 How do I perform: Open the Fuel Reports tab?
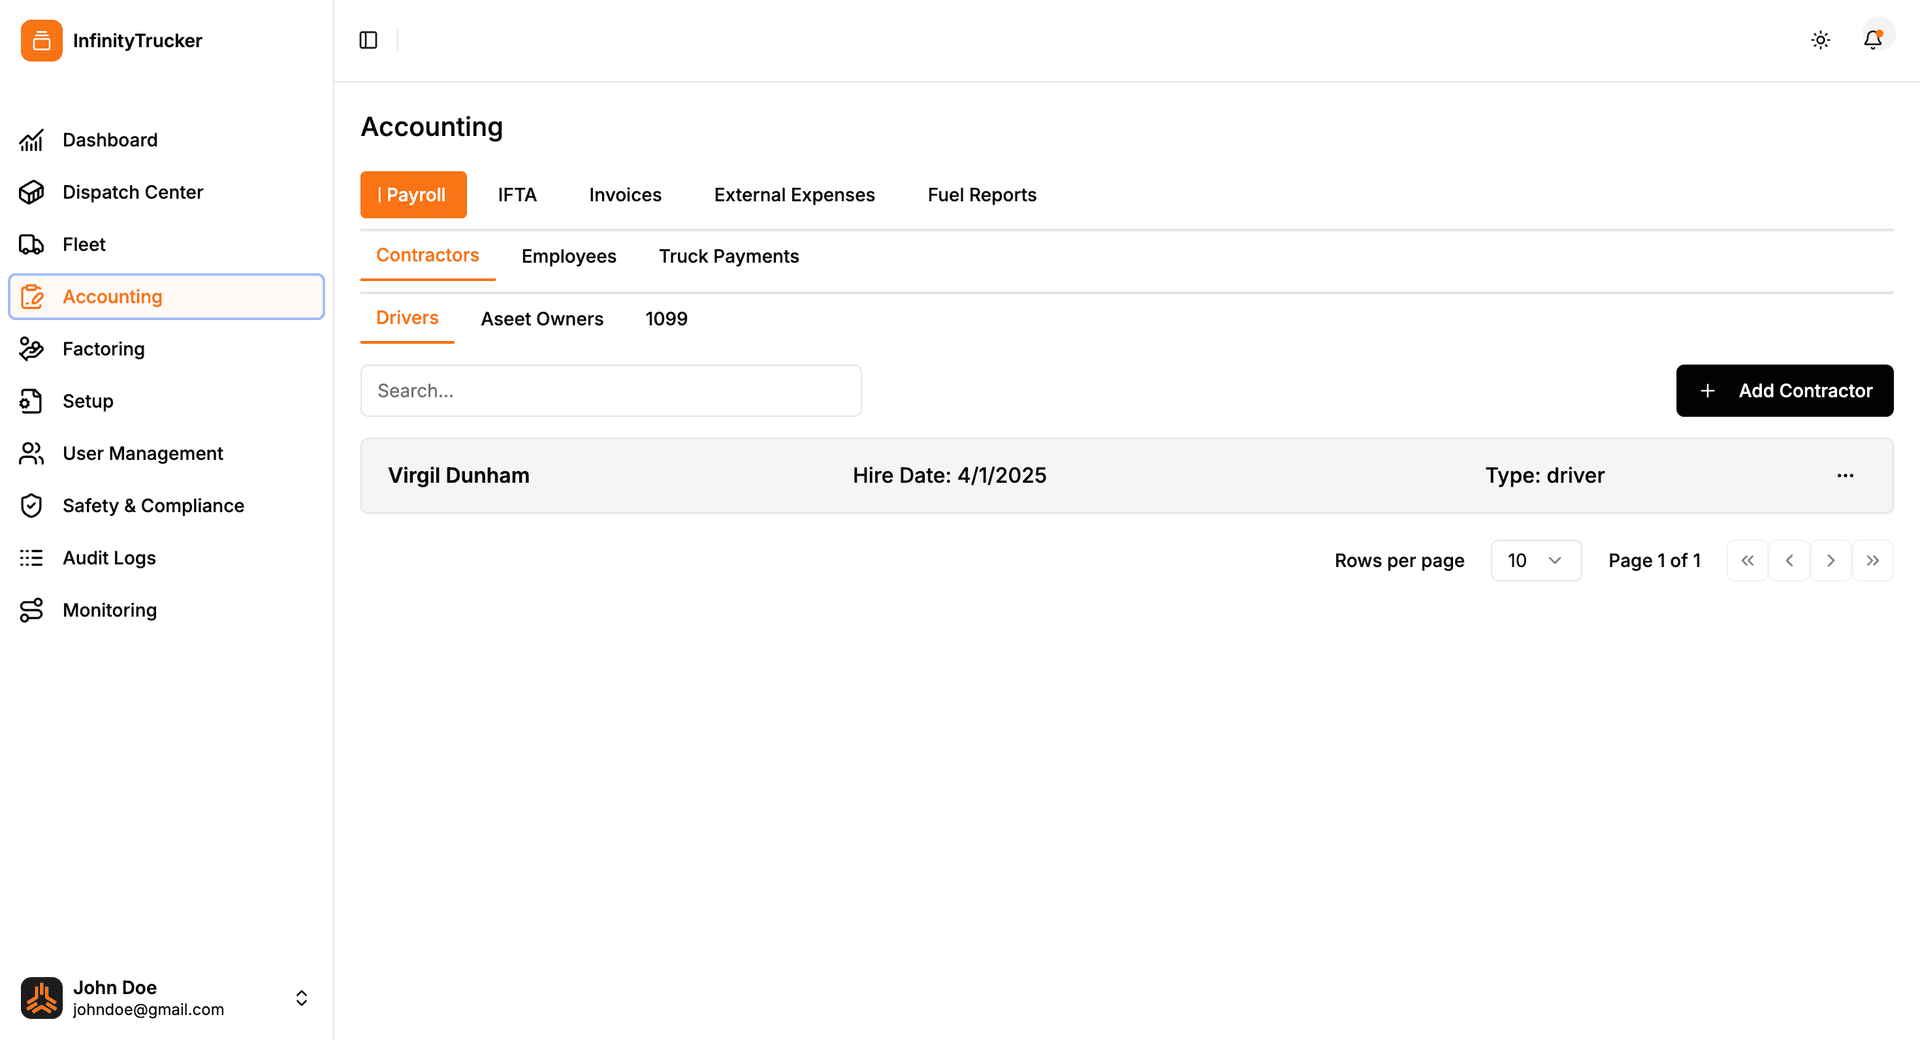tap(981, 195)
